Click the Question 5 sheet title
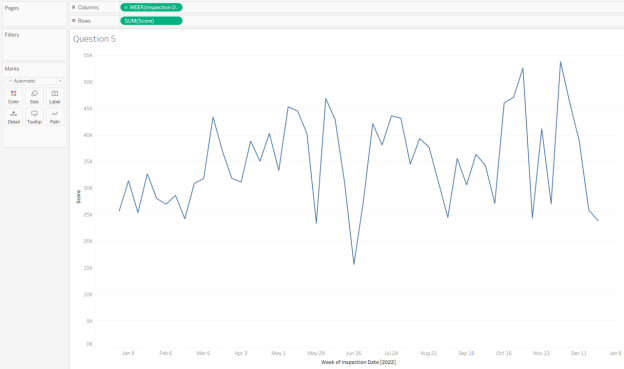This screenshot has width=624, height=369. (x=94, y=39)
